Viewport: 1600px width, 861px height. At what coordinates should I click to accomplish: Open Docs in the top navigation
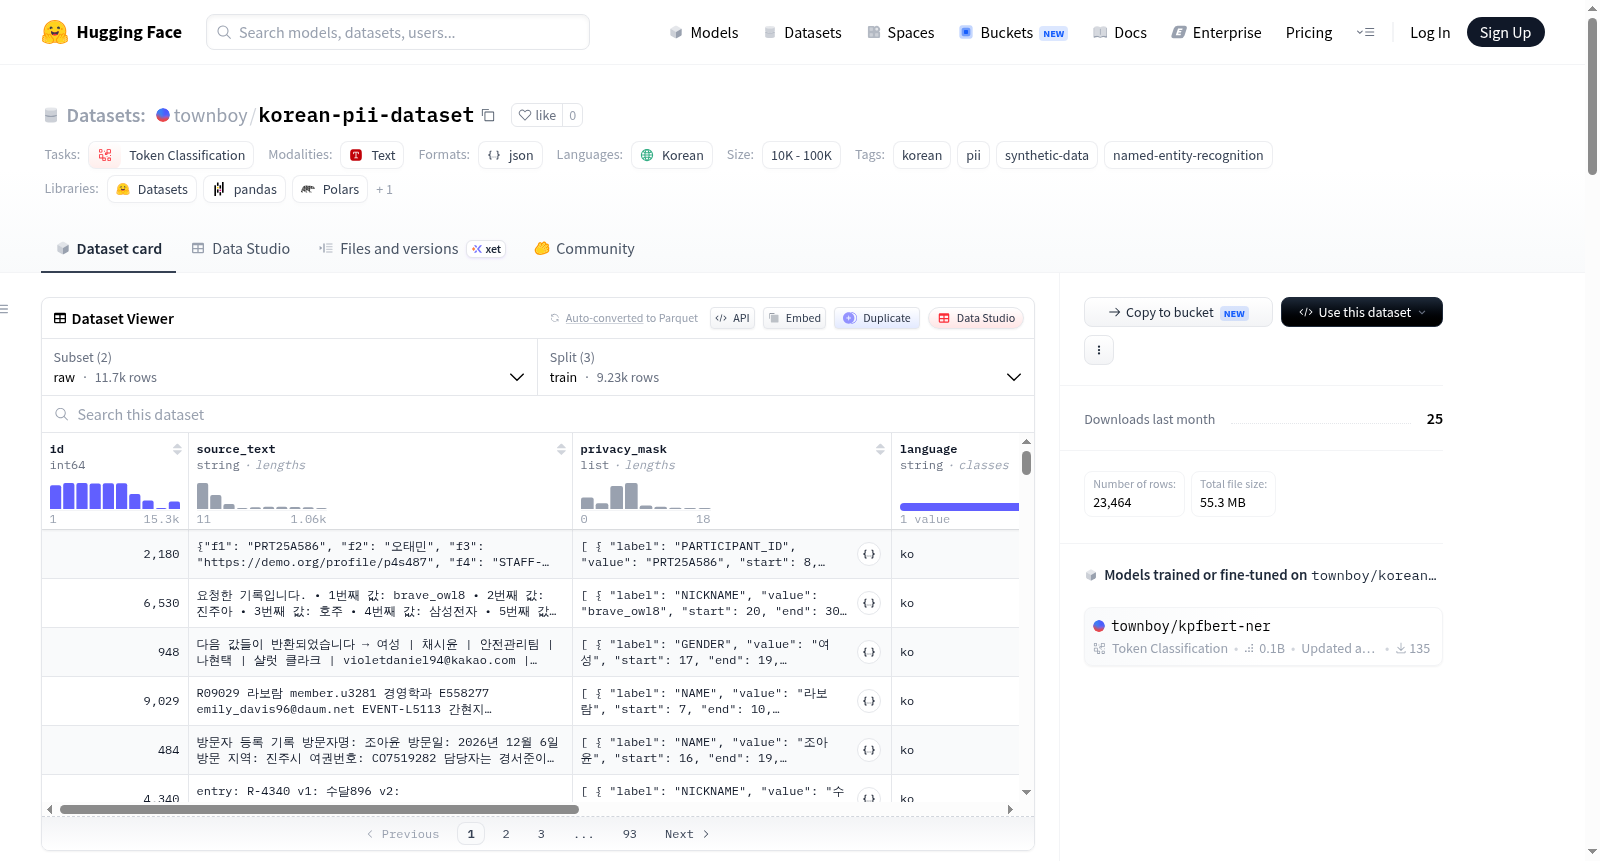[1120, 32]
